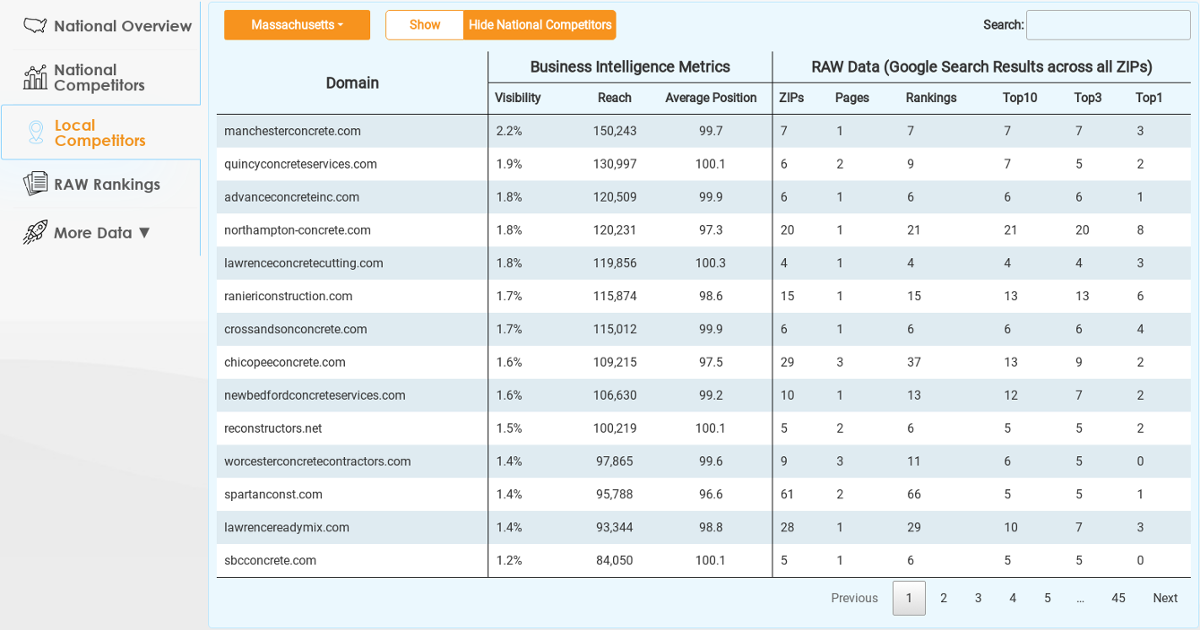Toggle Hide National Competitors
Screen dimensions: 1200x630
tap(540, 25)
